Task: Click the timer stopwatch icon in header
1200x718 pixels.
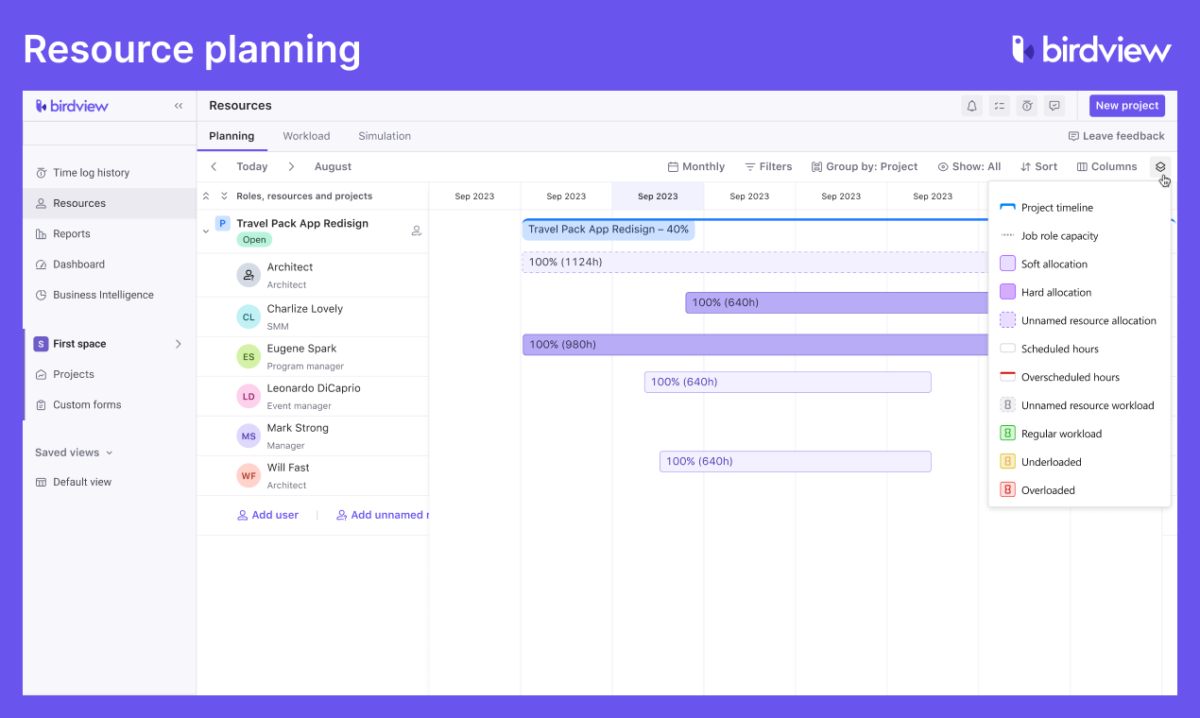Action: [x=1027, y=106]
